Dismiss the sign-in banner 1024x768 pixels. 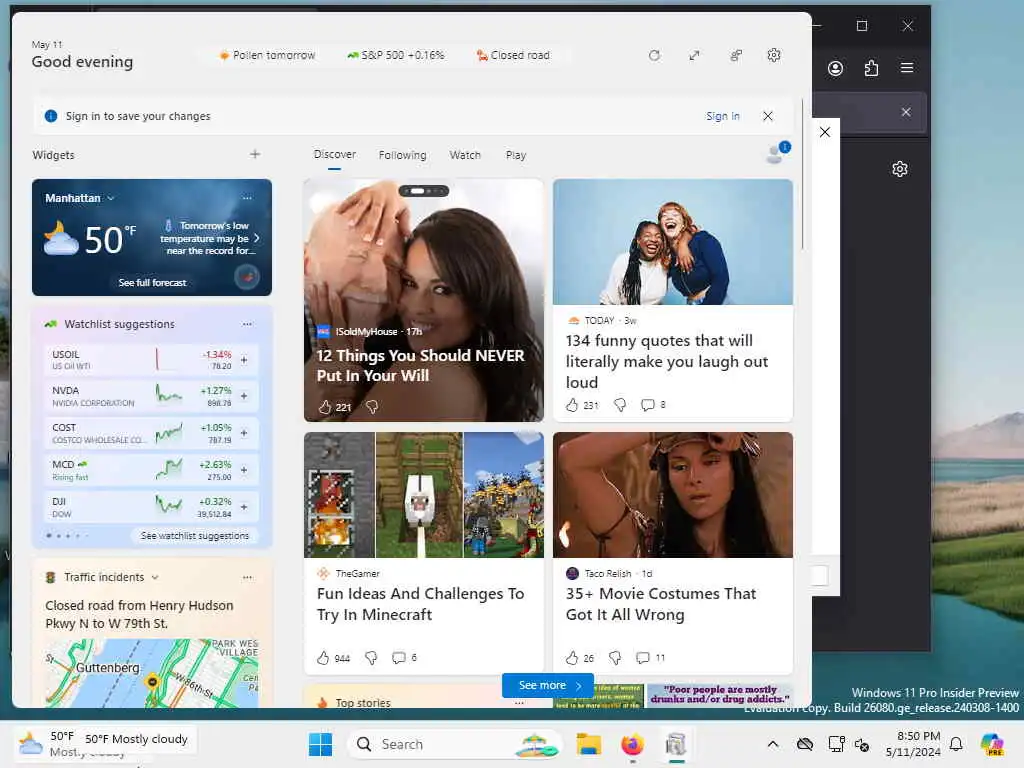768,116
